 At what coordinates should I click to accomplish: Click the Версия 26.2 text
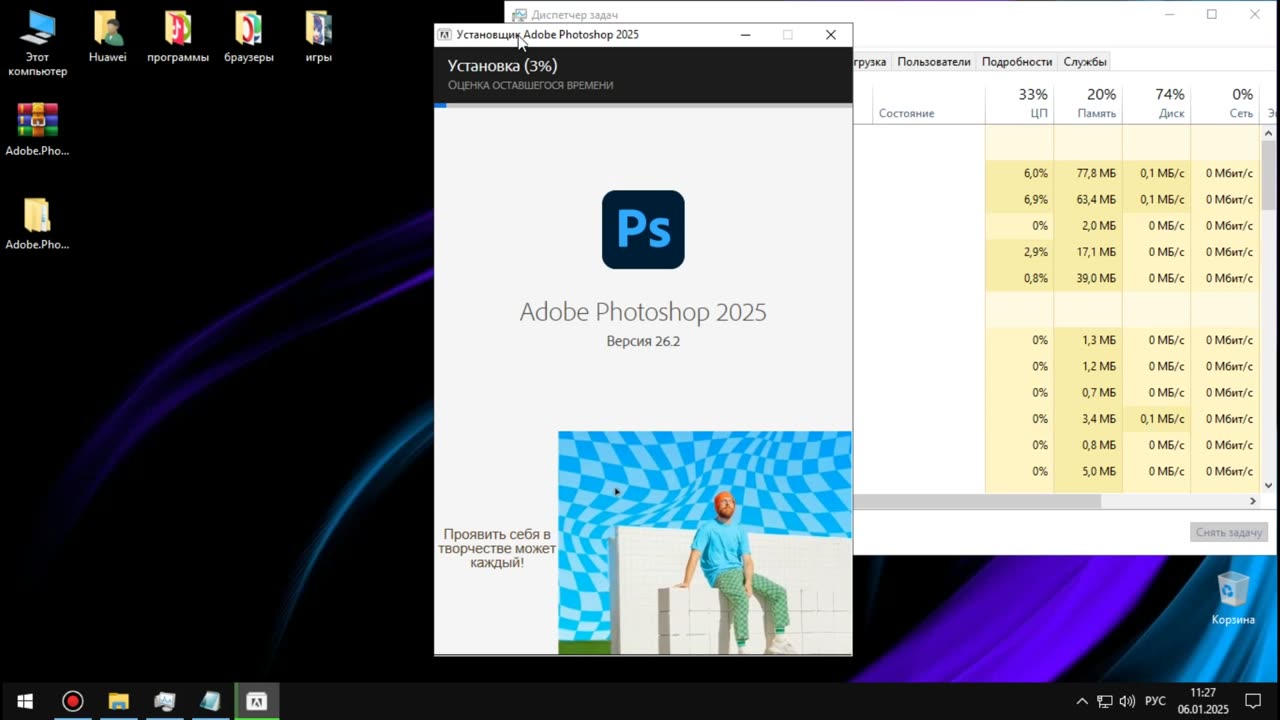[643, 341]
